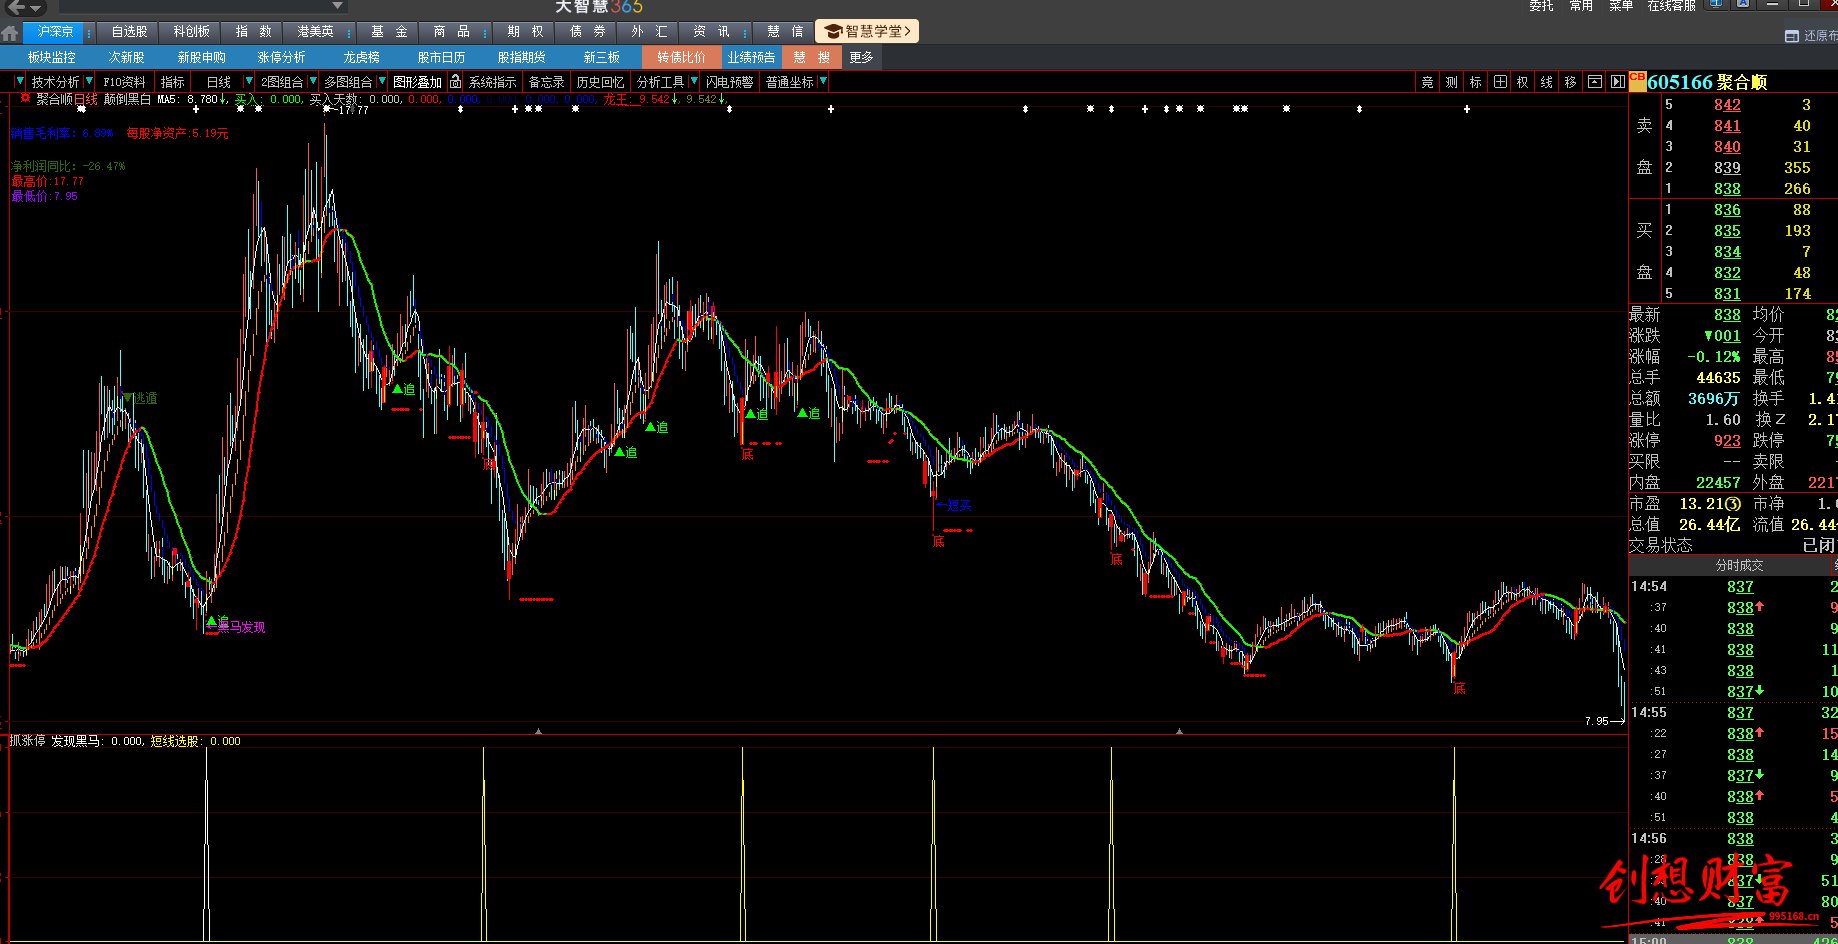Contact 在线客服 support

[1671, 6]
